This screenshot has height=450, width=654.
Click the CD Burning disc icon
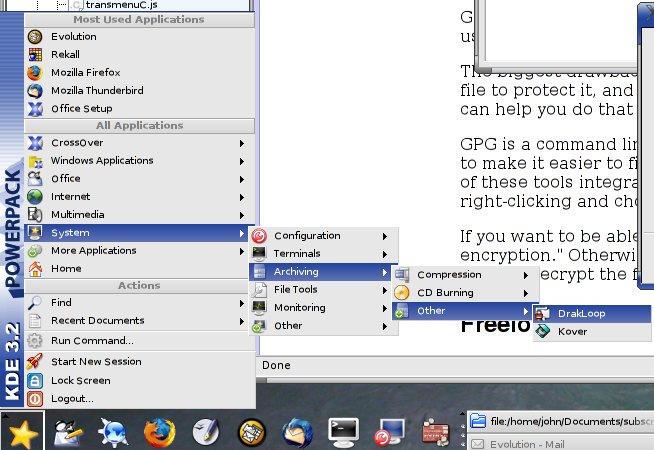402,293
